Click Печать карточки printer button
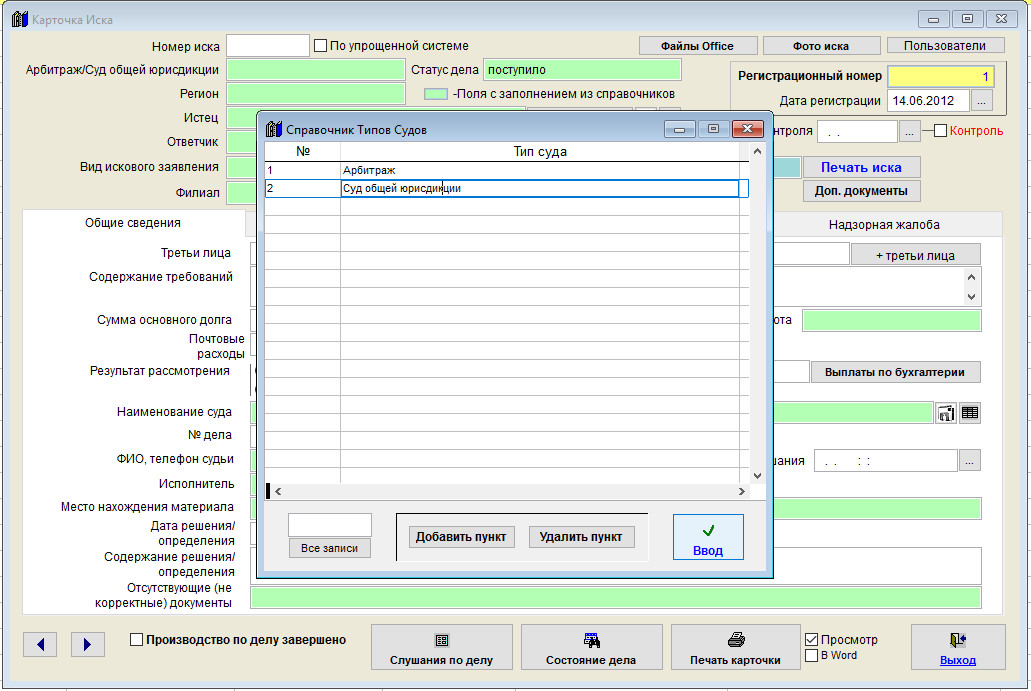This screenshot has height=691, width=1031. [735, 648]
